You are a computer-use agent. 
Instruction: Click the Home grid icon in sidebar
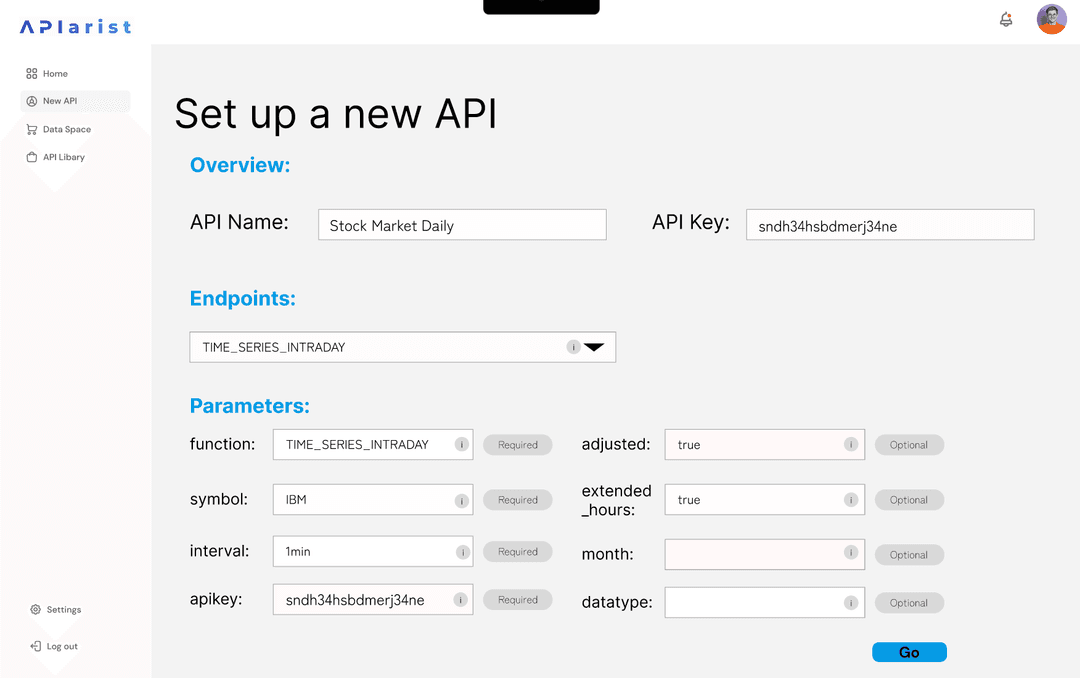[x=32, y=74]
